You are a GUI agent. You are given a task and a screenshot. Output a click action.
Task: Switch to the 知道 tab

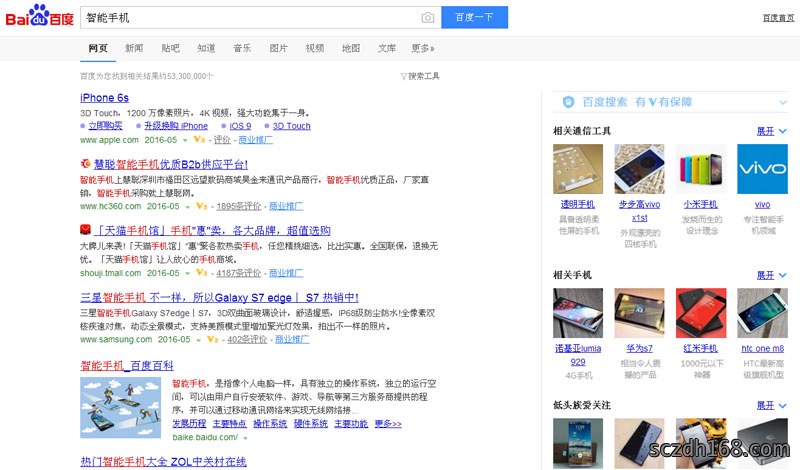[x=206, y=48]
